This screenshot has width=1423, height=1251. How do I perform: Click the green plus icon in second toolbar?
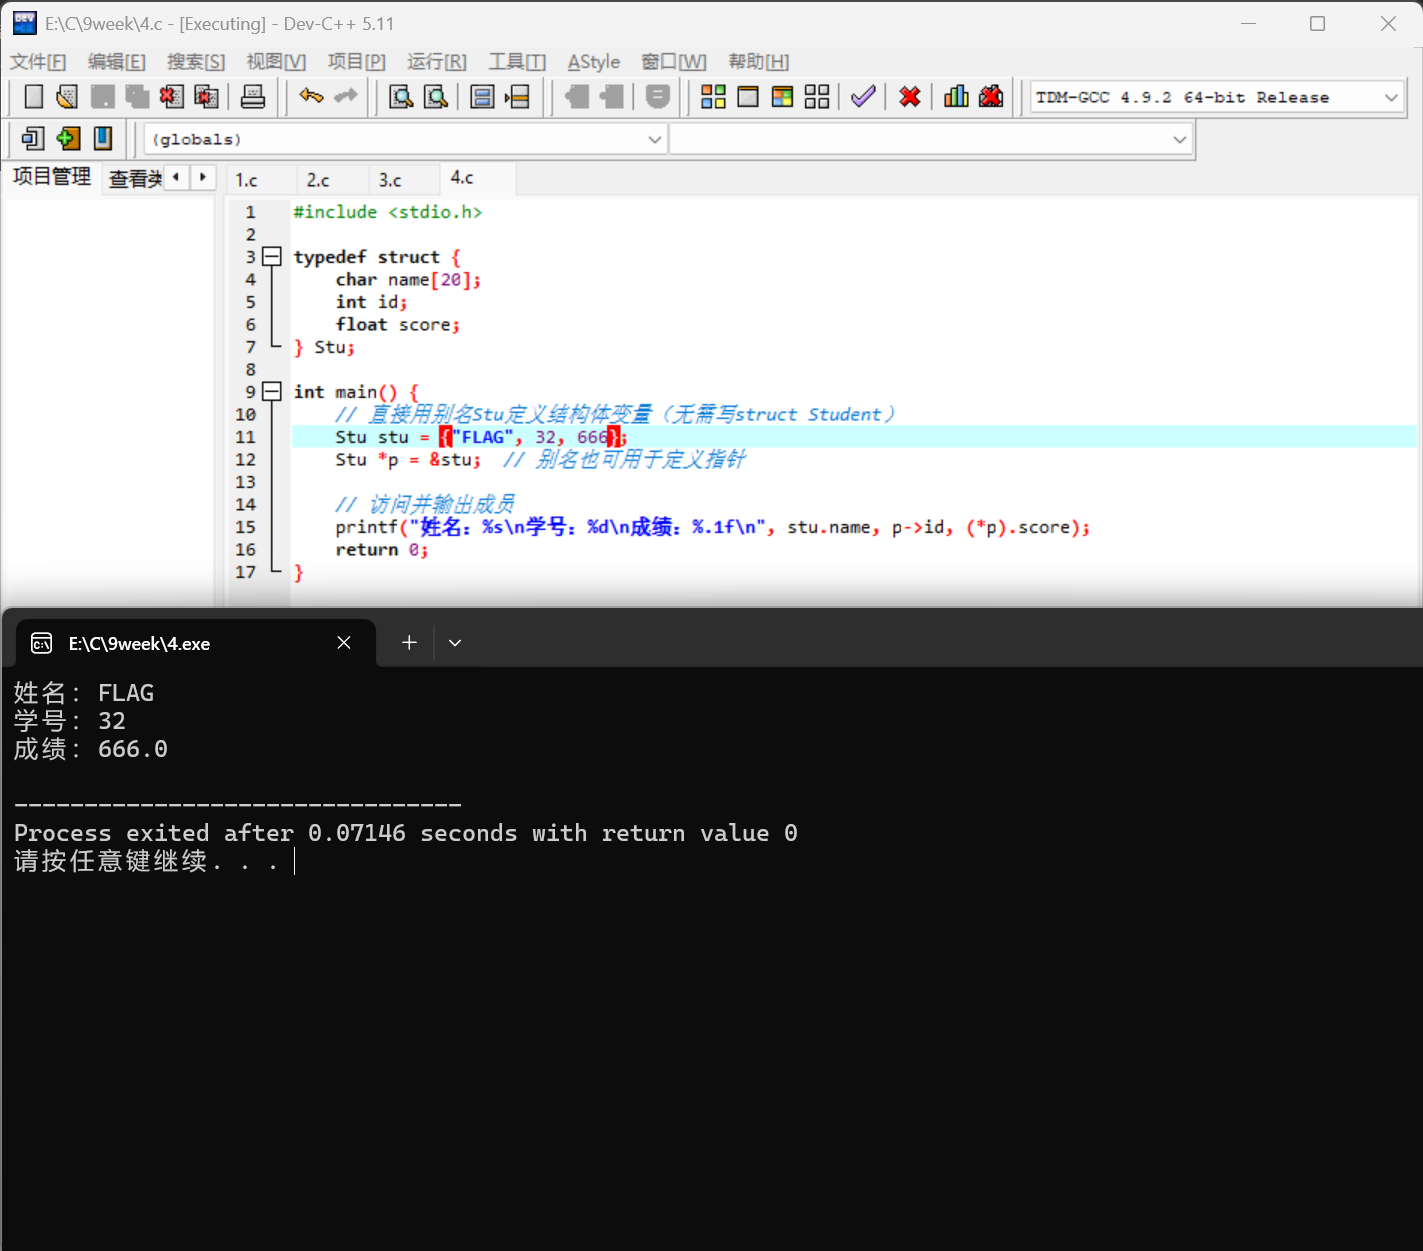click(x=68, y=138)
